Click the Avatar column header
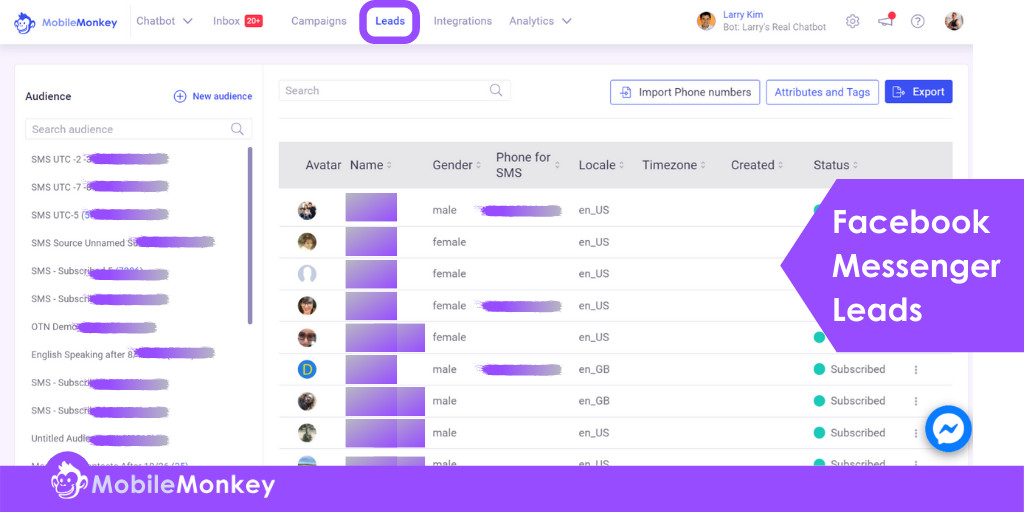This screenshot has width=1024, height=512. (323, 165)
